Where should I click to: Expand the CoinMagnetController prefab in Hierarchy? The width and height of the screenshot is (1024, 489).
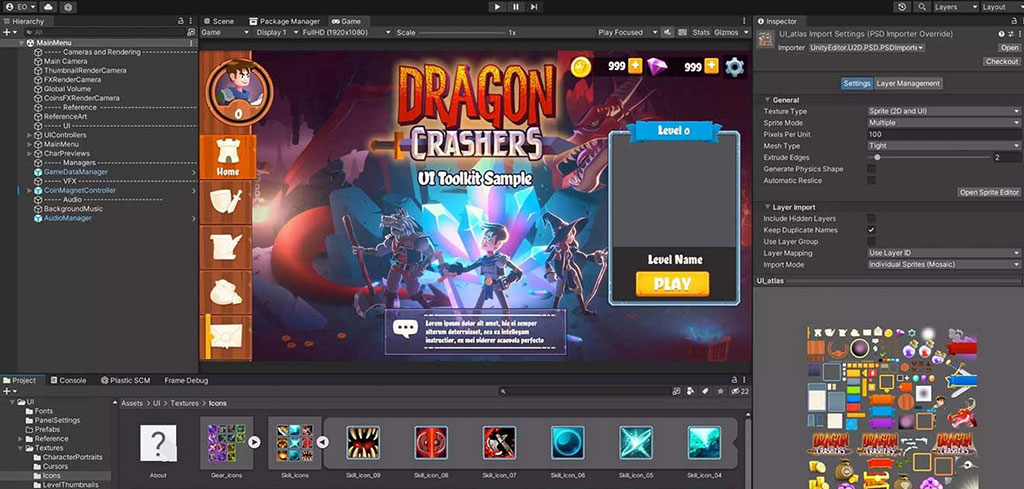[29, 191]
